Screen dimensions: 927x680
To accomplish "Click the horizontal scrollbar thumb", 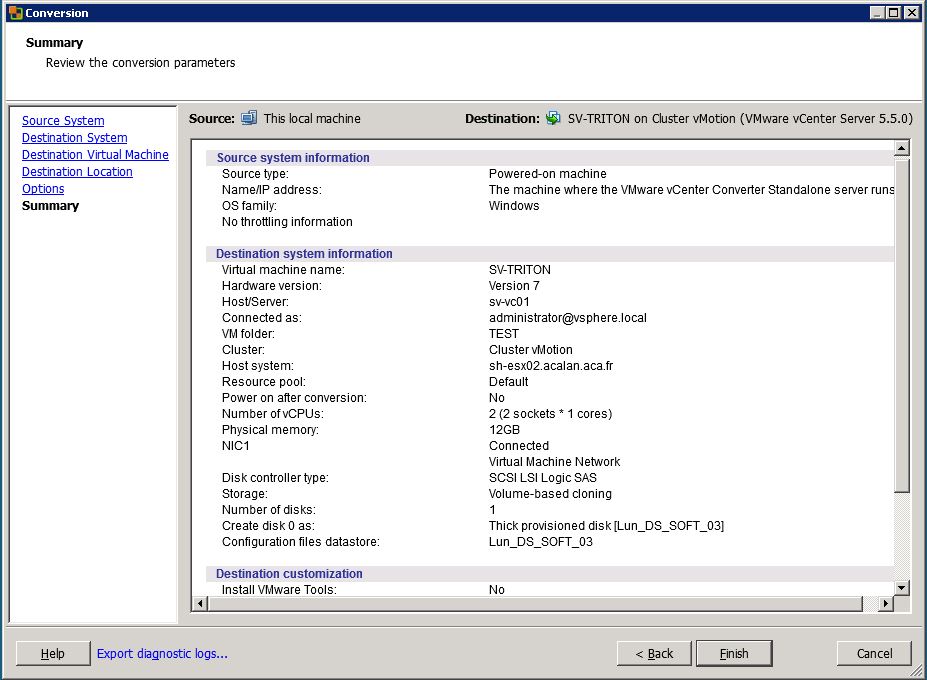I will pyautogui.click(x=536, y=604).
